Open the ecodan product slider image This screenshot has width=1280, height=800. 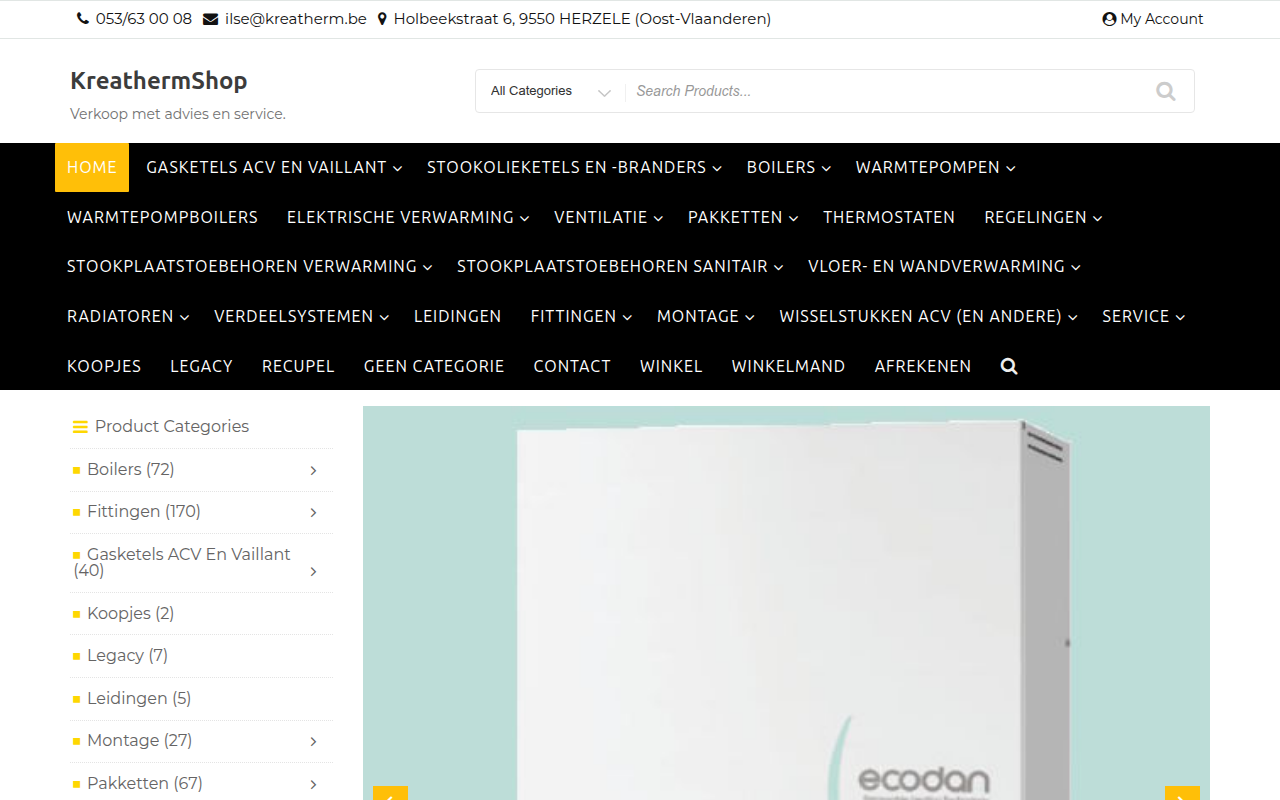click(x=786, y=603)
